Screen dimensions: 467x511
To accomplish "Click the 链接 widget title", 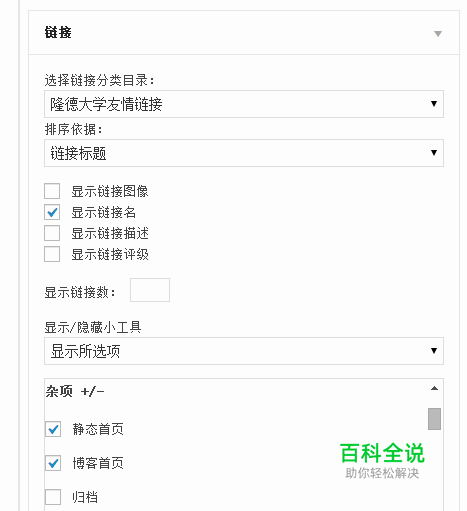I will pyautogui.click(x=58, y=33).
